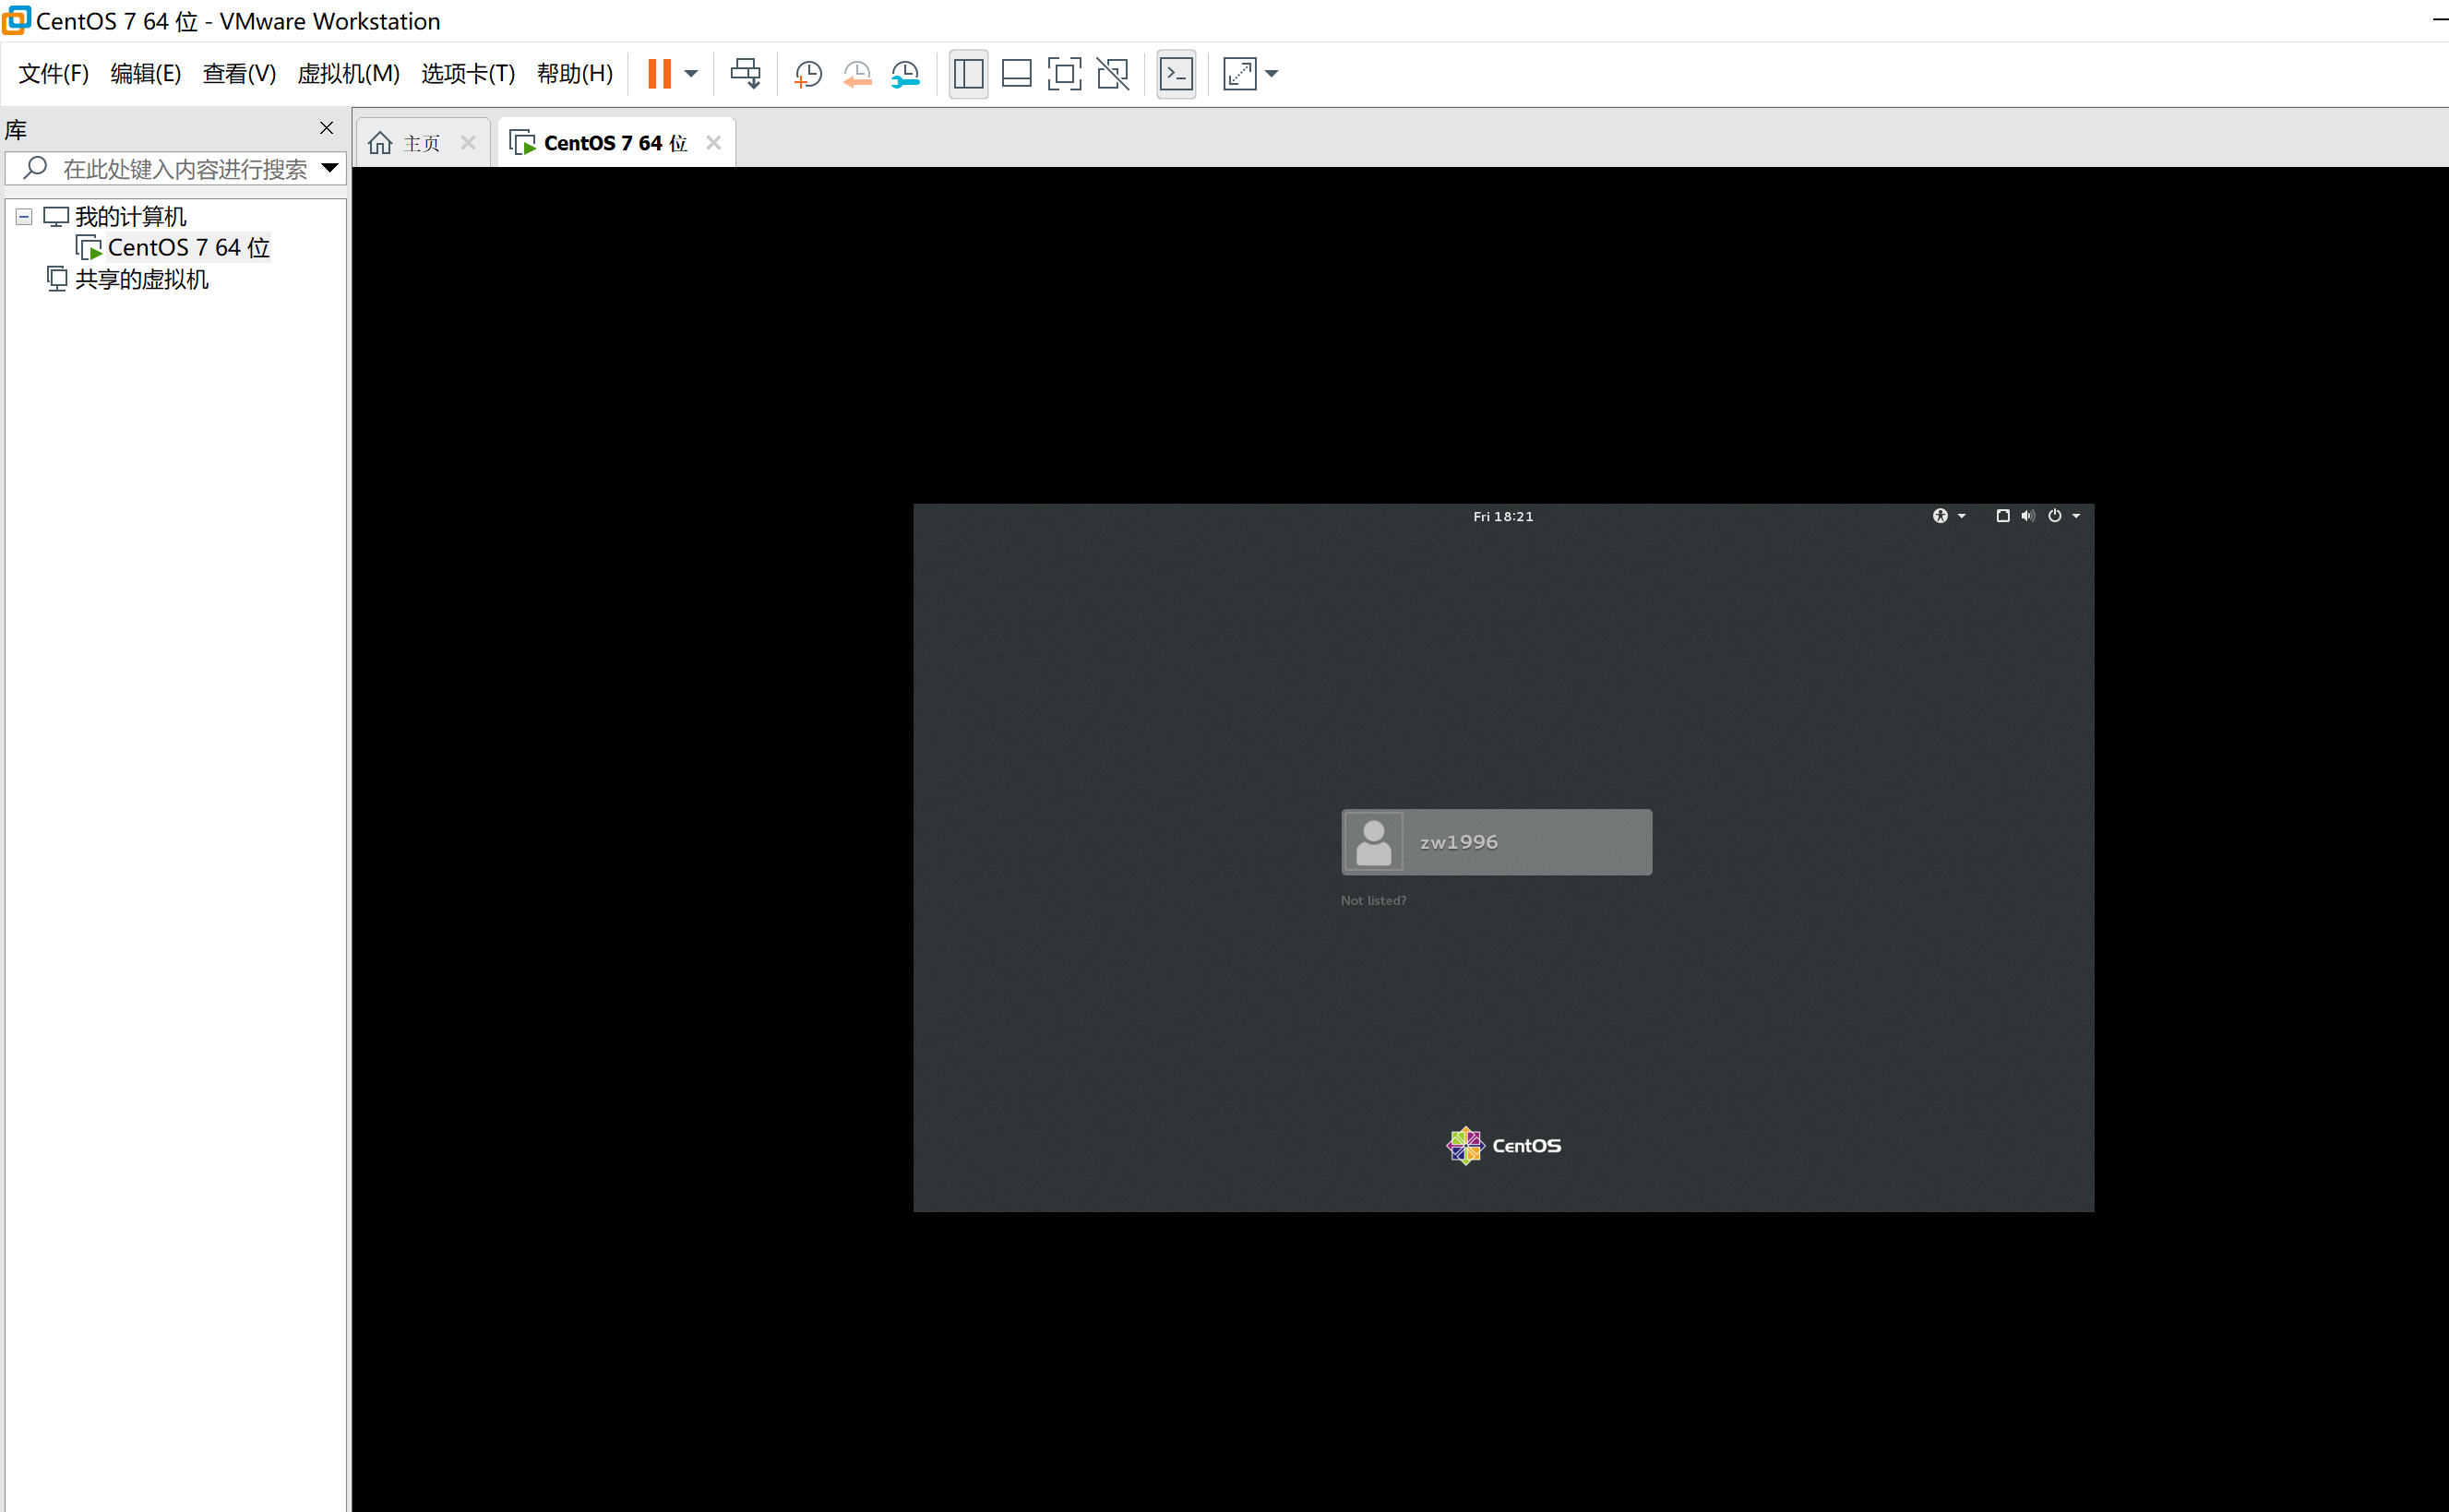Toggle the thumbnail bar visibility
This screenshot has height=1512, width=2449.
[x=1015, y=73]
